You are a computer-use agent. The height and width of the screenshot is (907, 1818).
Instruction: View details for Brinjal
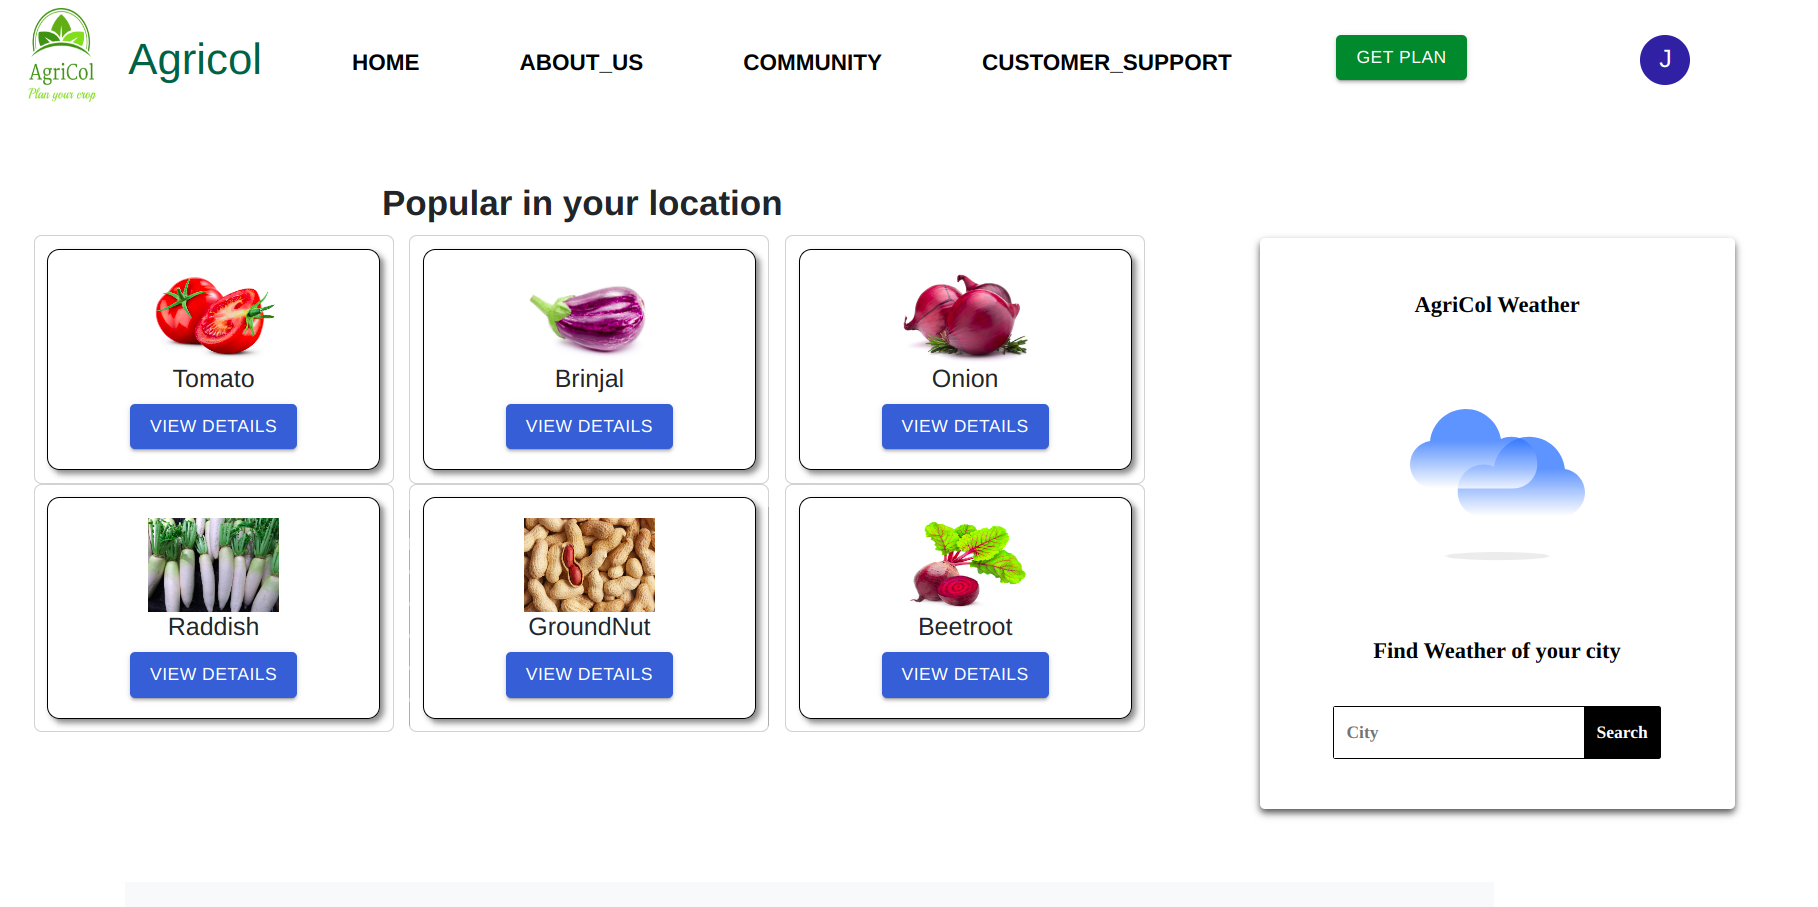point(589,426)
